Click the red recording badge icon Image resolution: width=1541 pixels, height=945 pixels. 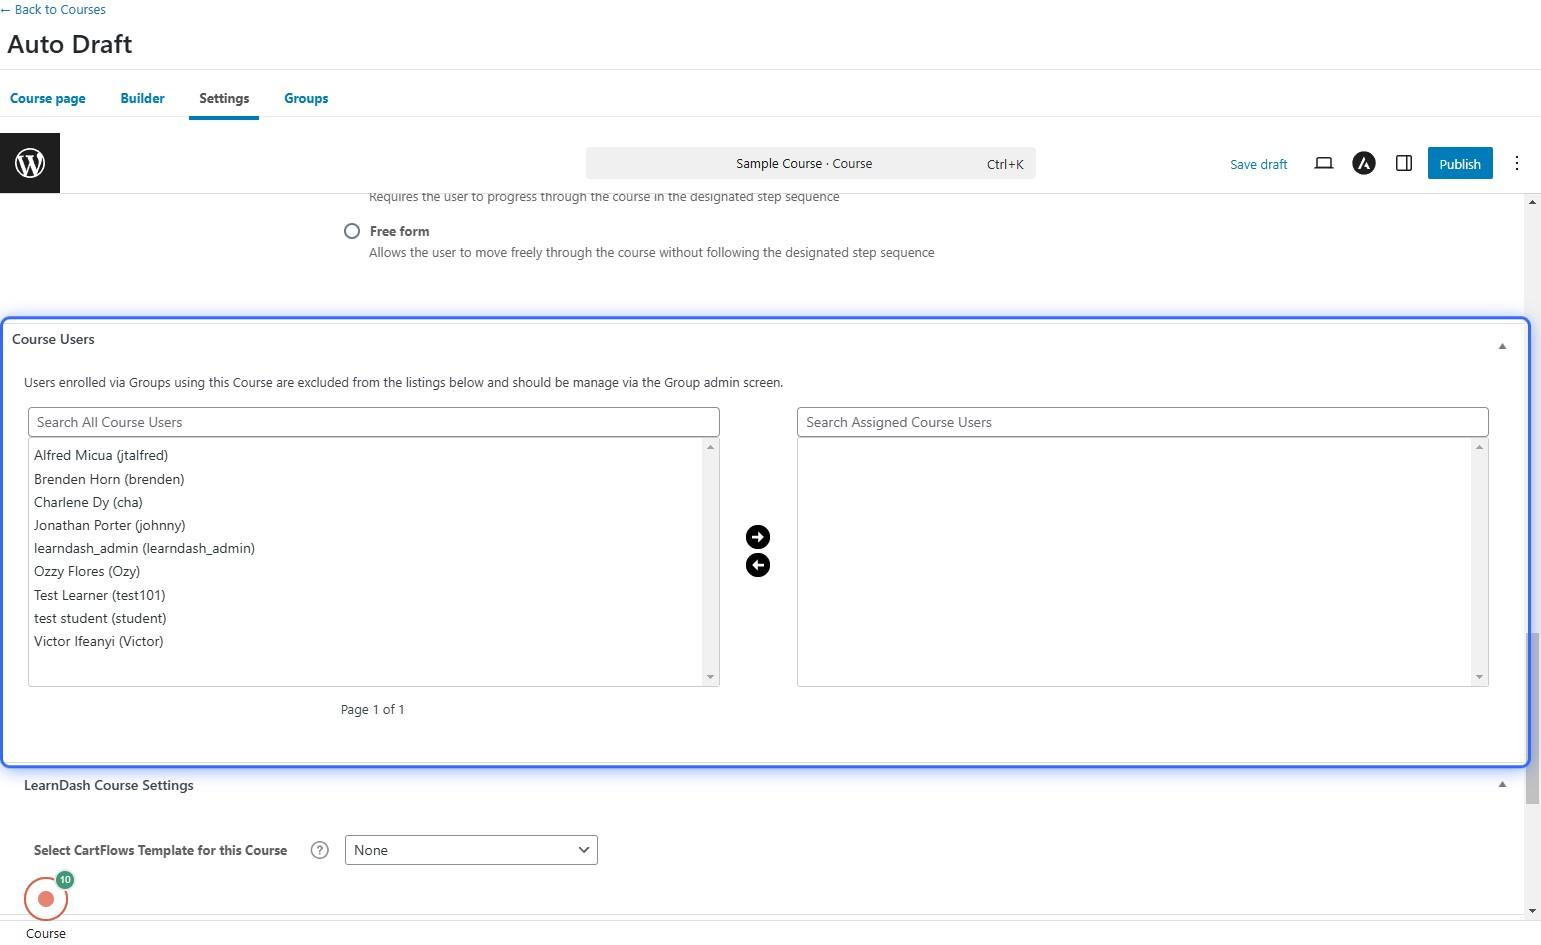pyautogui.click(x=46, y=898)
